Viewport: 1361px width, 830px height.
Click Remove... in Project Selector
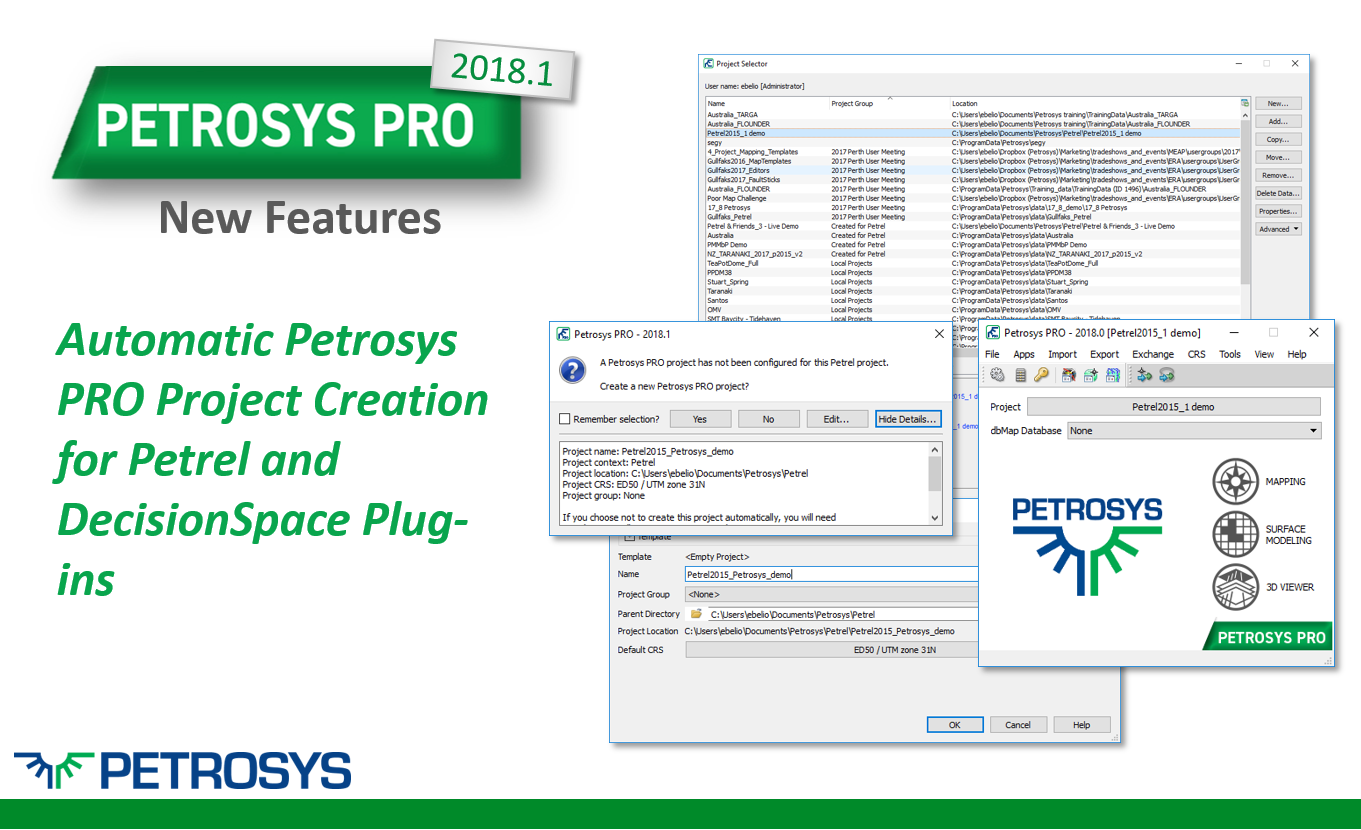(x=1278, y=175)
